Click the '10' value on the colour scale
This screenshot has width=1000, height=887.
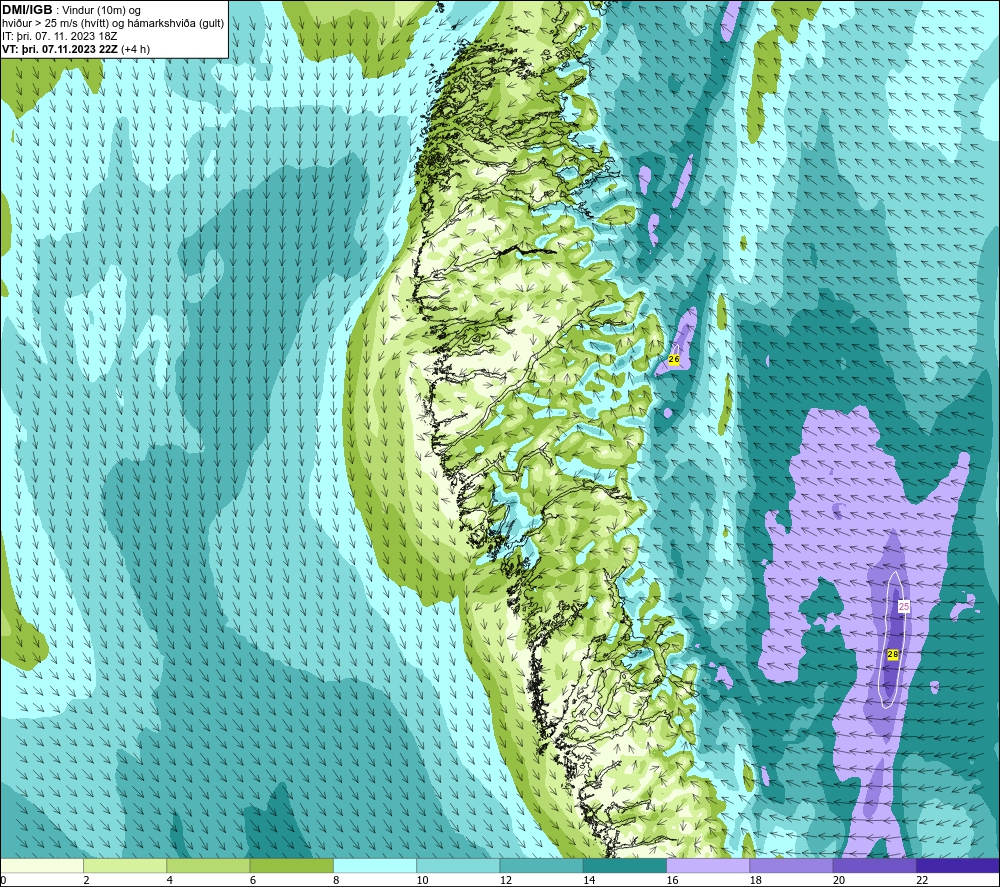pos(422,880)
